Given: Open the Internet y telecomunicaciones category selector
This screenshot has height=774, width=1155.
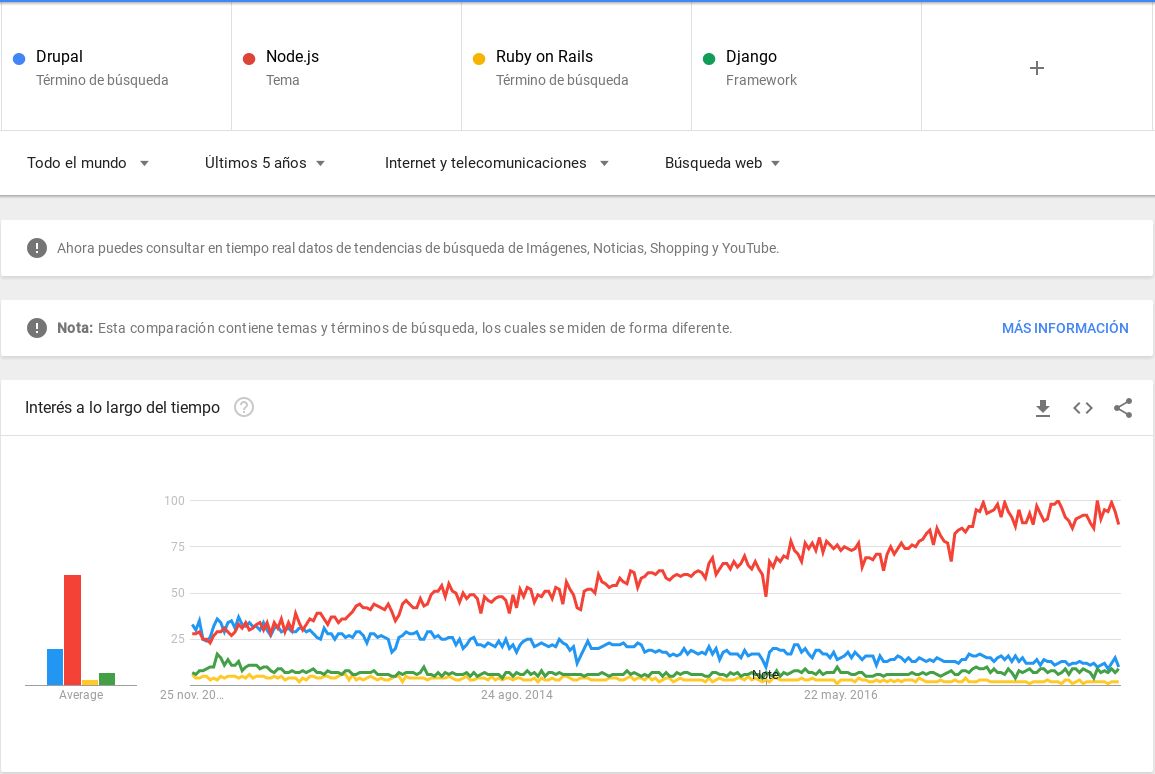Looking at the screenshot, I should coord(497,162).
